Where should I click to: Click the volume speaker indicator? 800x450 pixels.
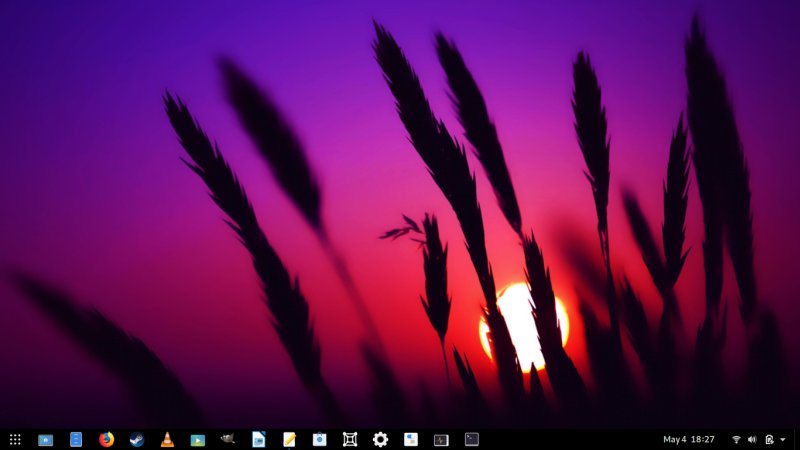click(x=752, y=439)
